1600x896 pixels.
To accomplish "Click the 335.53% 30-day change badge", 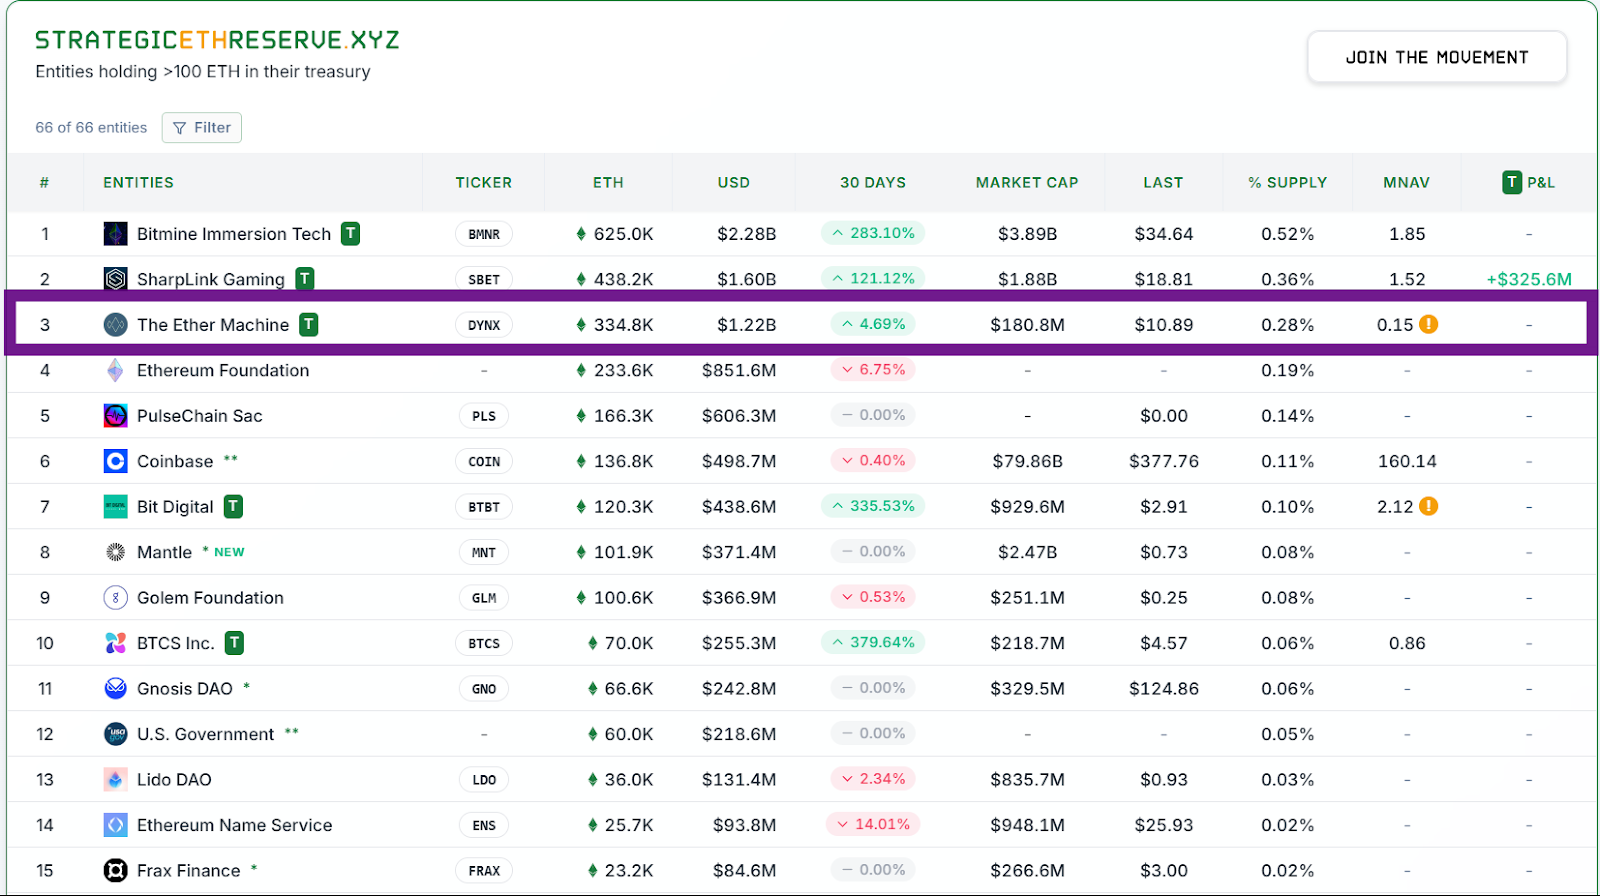I will (x=873, y=506).
